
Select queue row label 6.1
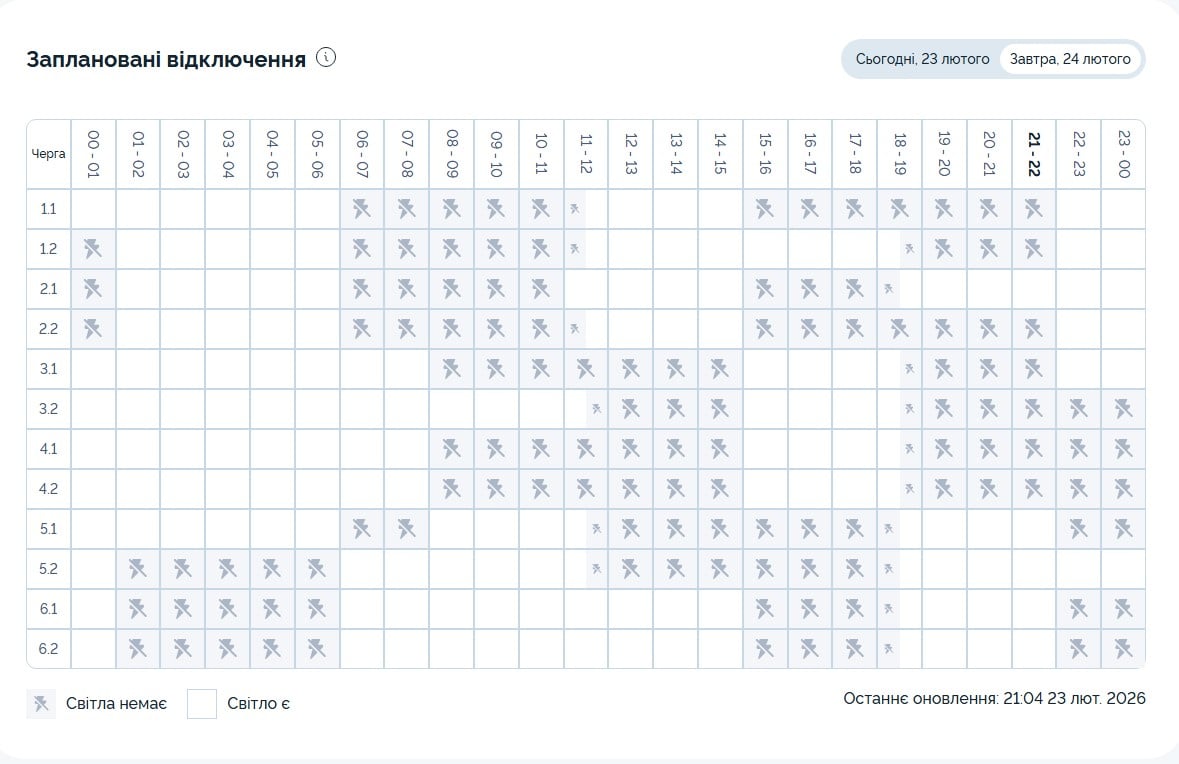[x=49, y=609]
